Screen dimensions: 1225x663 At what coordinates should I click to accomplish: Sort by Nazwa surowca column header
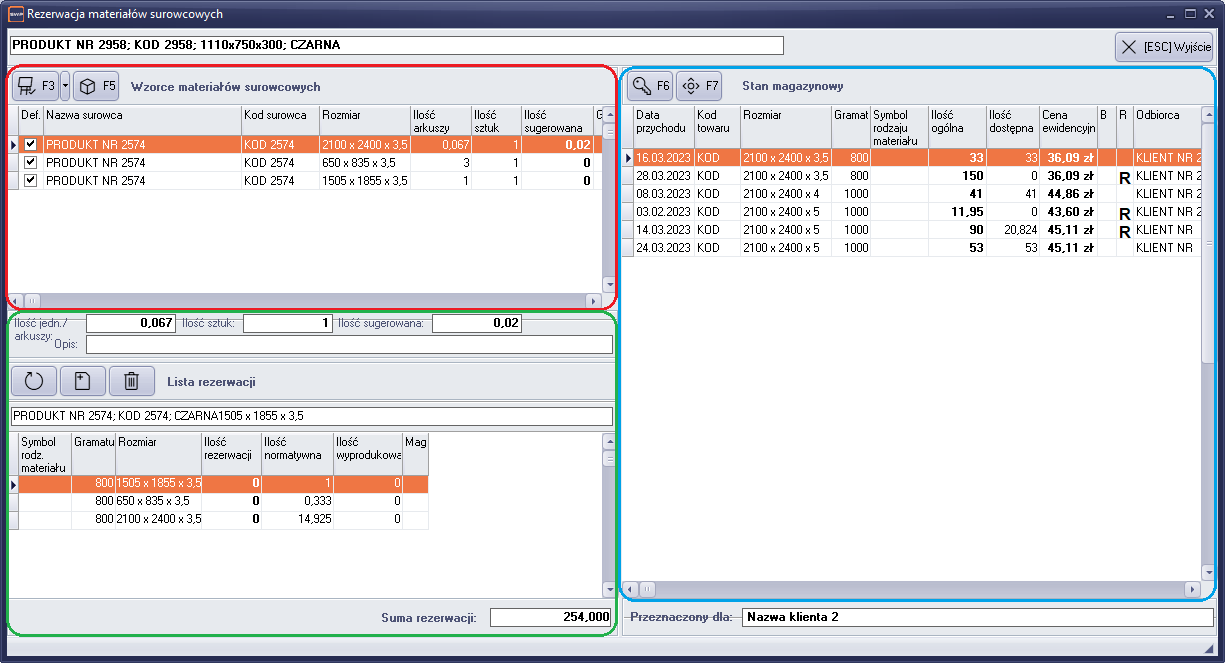click(142, 116)
